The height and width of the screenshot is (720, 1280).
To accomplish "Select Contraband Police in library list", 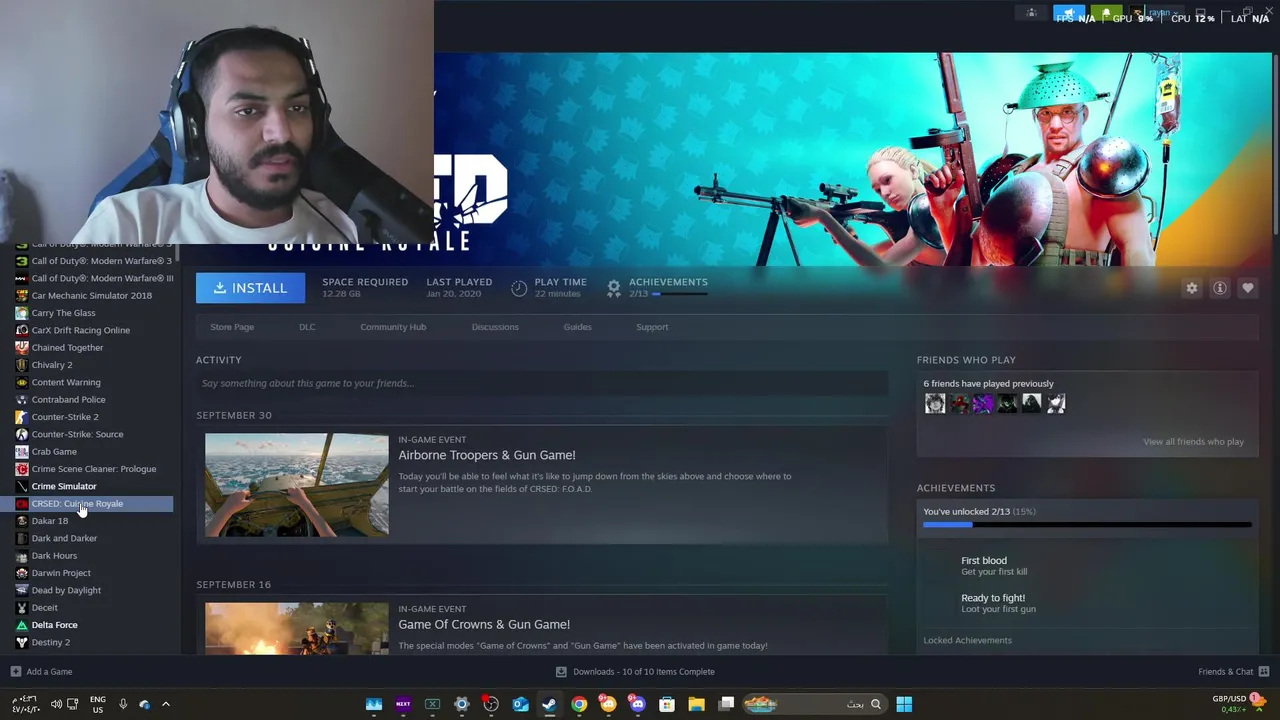I will (x=68, y=400).
